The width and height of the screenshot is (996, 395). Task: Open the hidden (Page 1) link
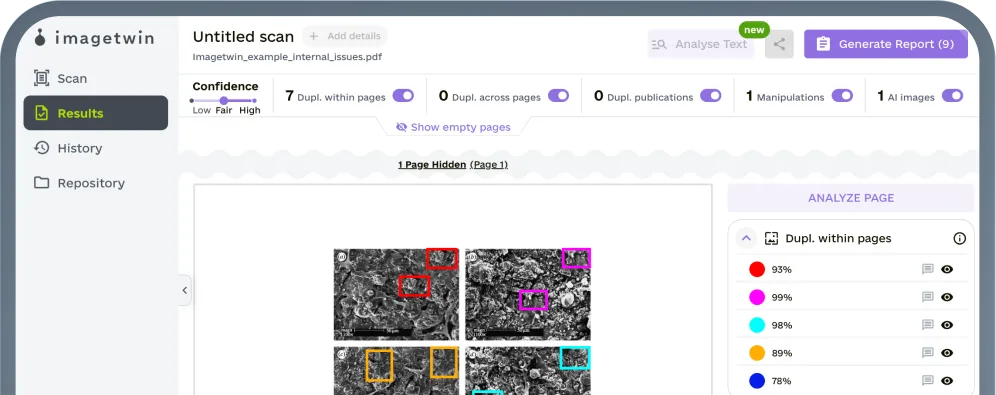point(488,164)
